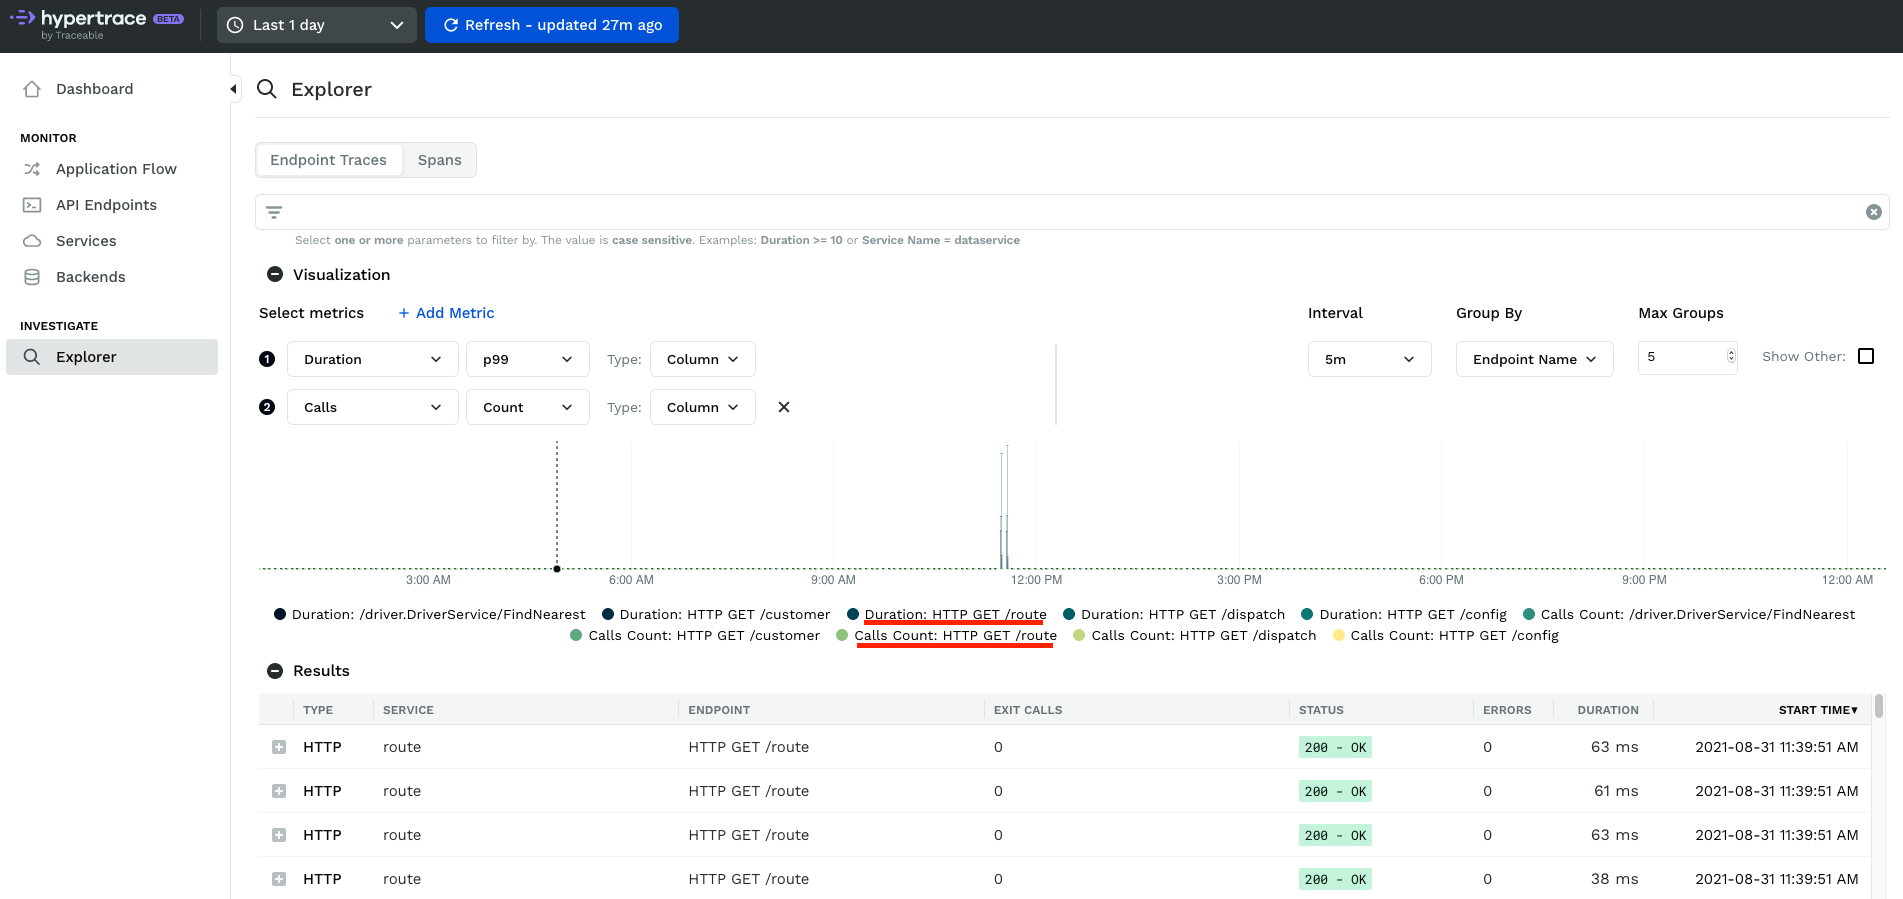Click the Application Flow shuffle icon
The height and width of the screenshot is (899, 1903).
[x=32, y=169]
